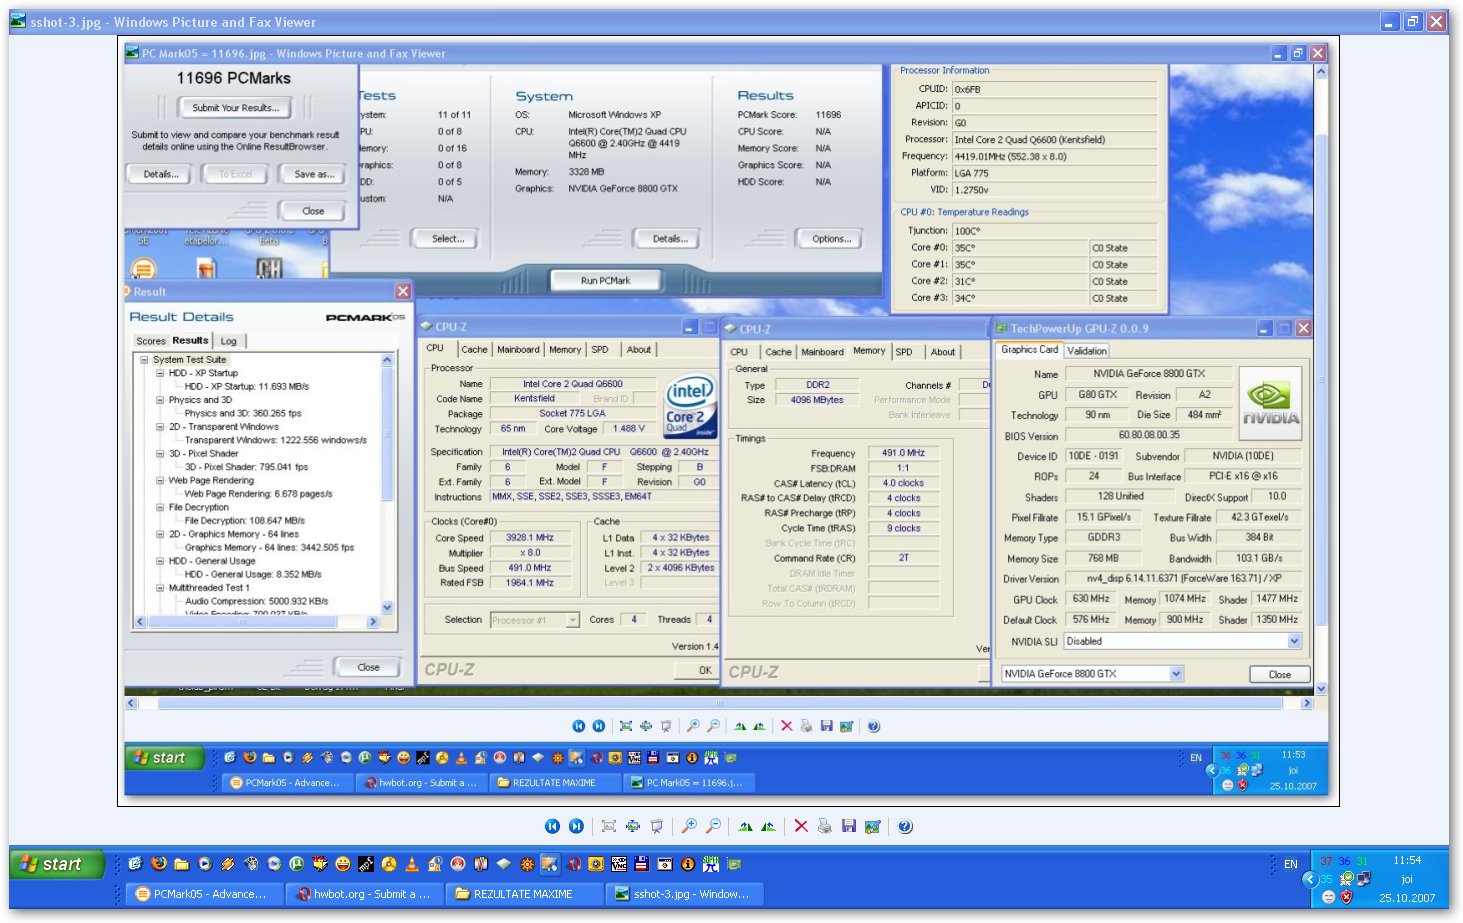The height and width of the screenshot is (923, 1463).
Task: Click 11696 PCMark Score value
Action: point(828,115)
